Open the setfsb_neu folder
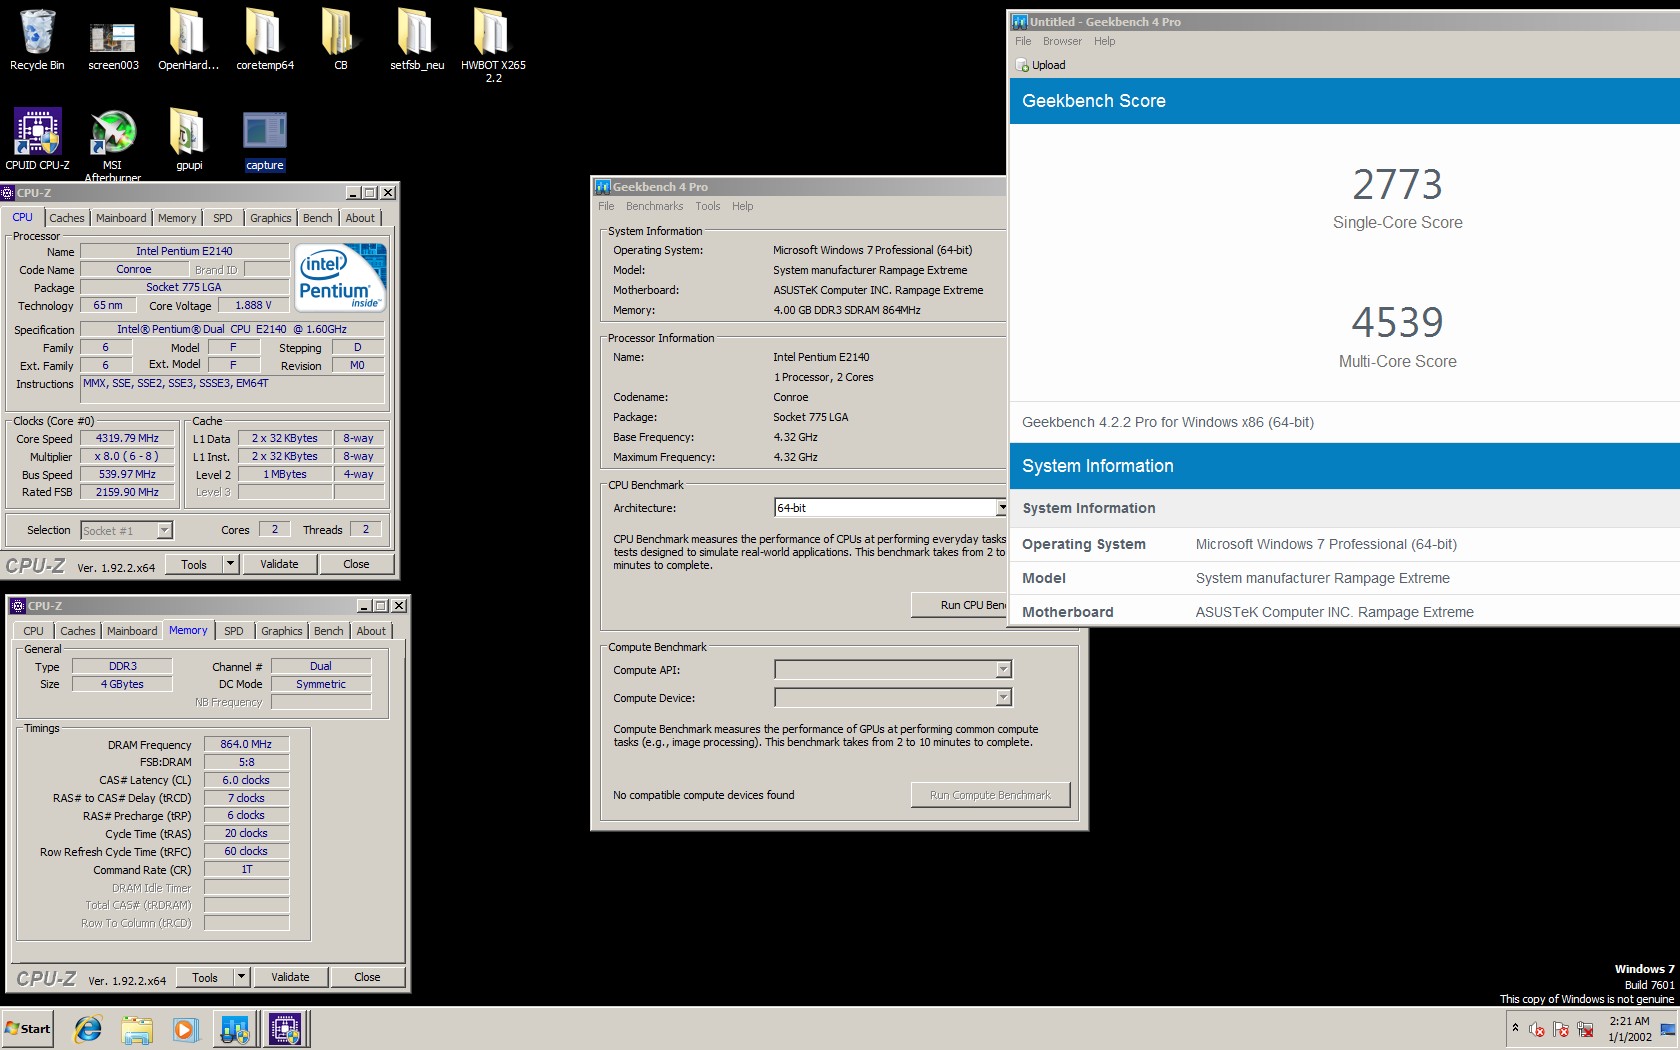The image size is (1680, 1050). (x=417, y=38)
